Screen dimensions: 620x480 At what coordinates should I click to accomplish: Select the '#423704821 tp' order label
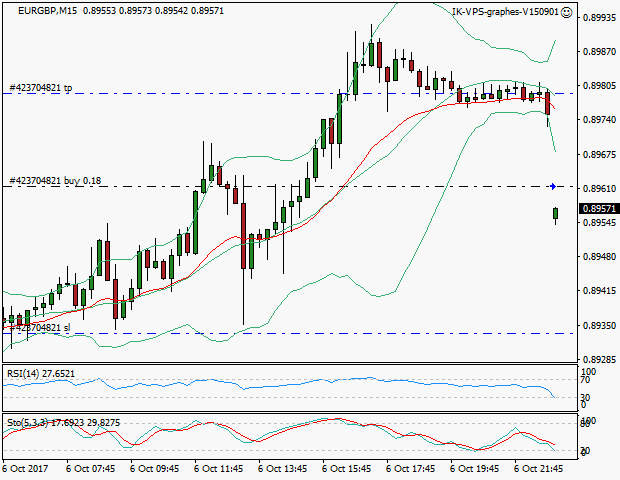tap(40, 88)
